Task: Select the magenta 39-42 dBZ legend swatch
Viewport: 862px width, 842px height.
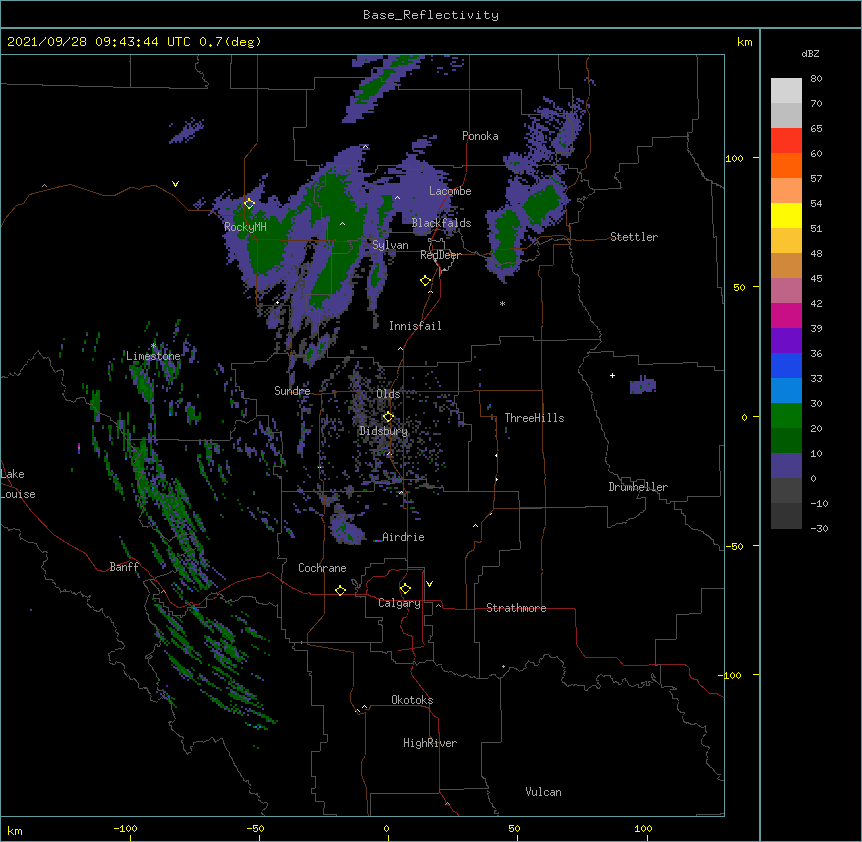Action: (x=786, y=315)
